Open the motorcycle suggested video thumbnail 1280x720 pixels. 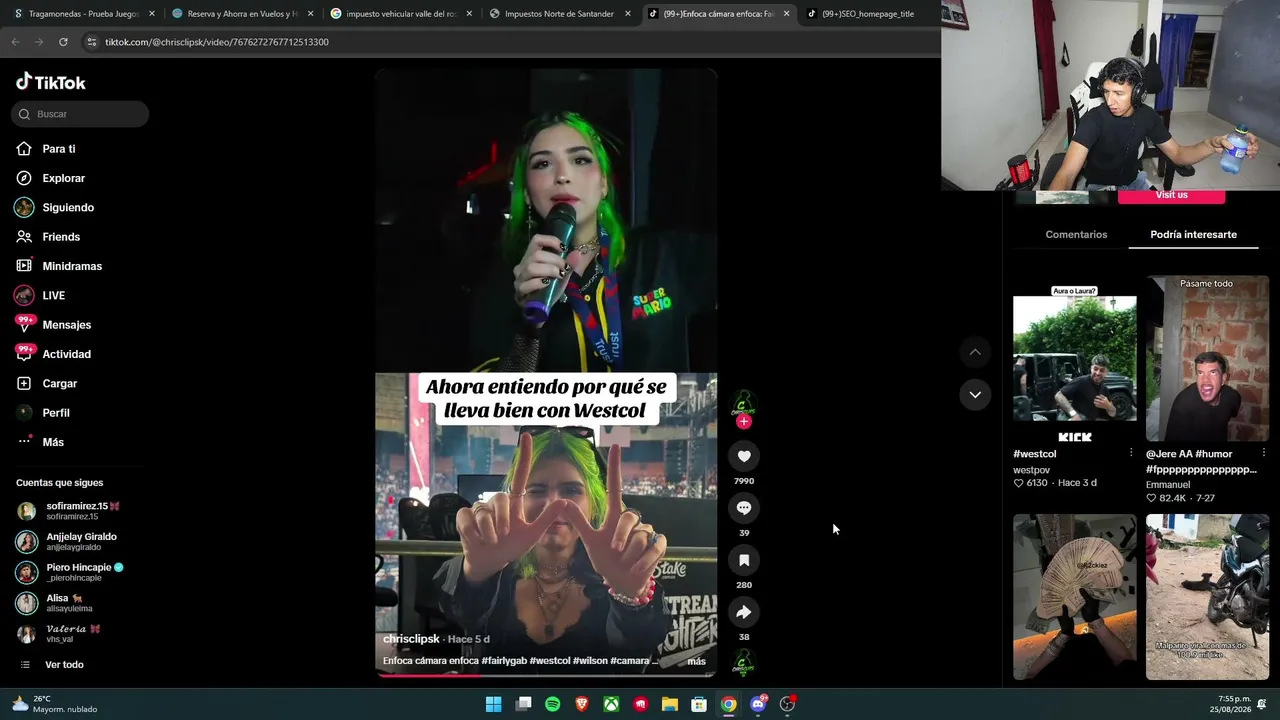click(x=1207, y=597)
